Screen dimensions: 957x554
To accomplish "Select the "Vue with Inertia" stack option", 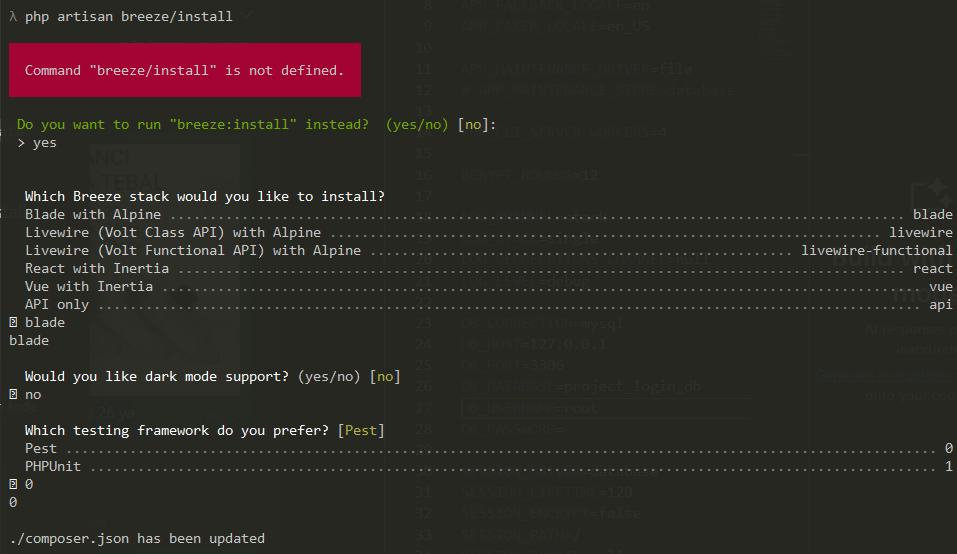I will 89,287.
